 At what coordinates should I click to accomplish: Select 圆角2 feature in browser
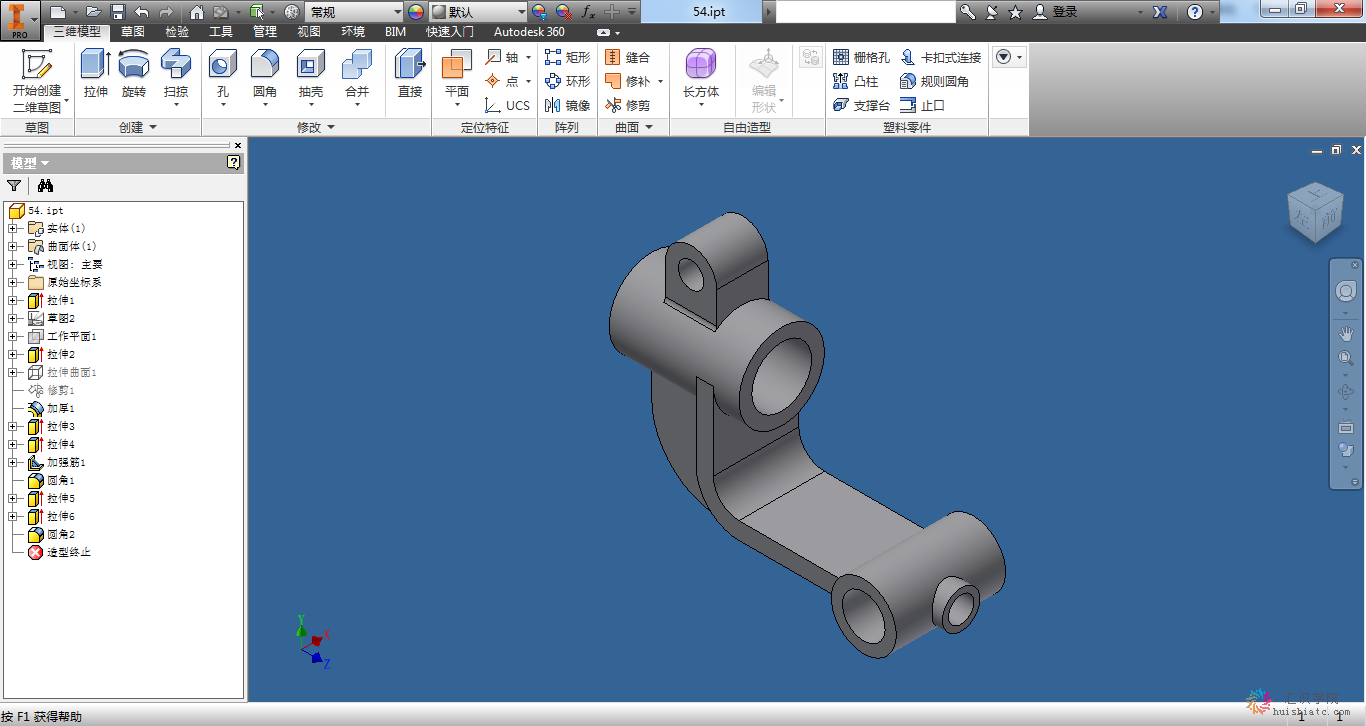(51, 534)
